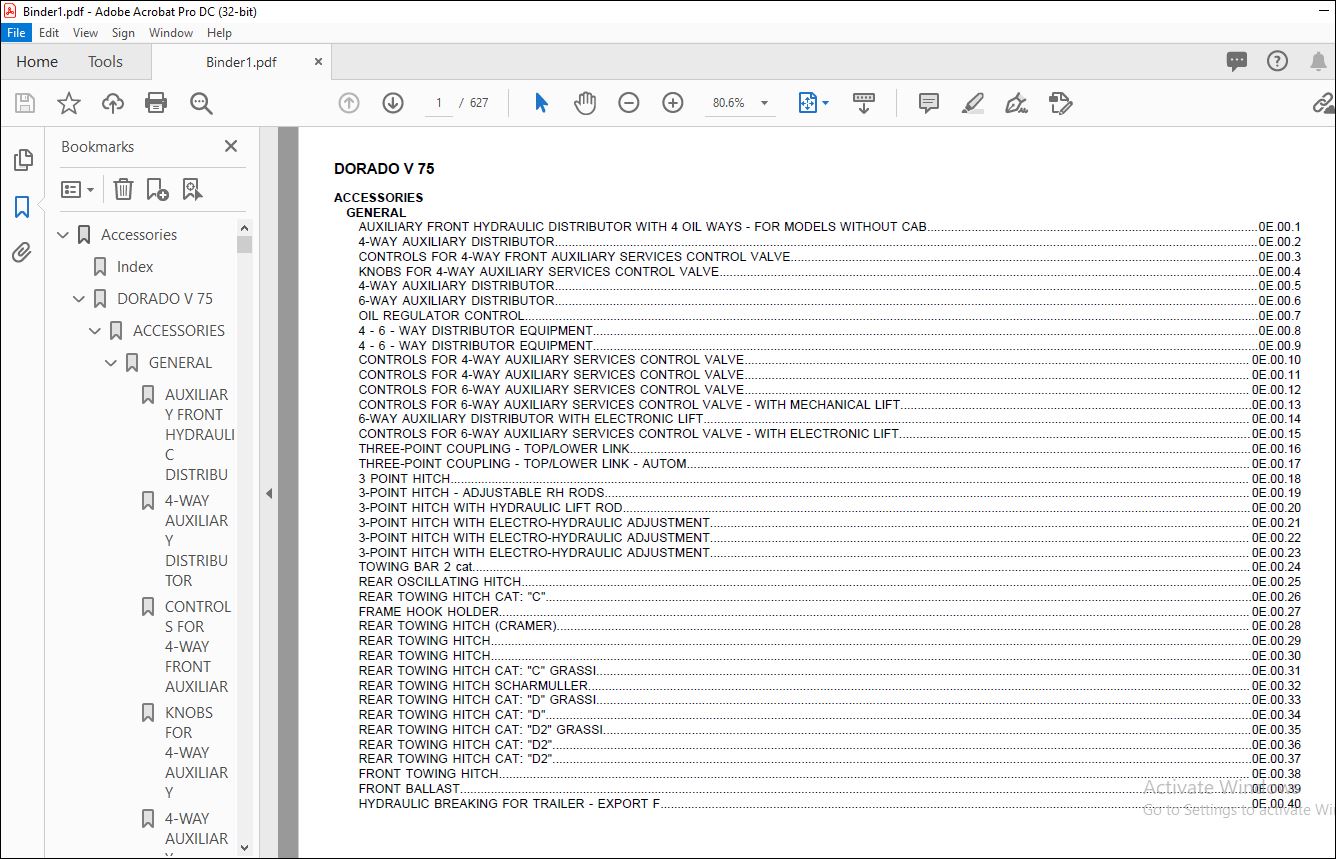This screenshot has height=859, width=1336.
Task: Switch to the Home tab
Action: pyautogui.click(x=37, y=62)
